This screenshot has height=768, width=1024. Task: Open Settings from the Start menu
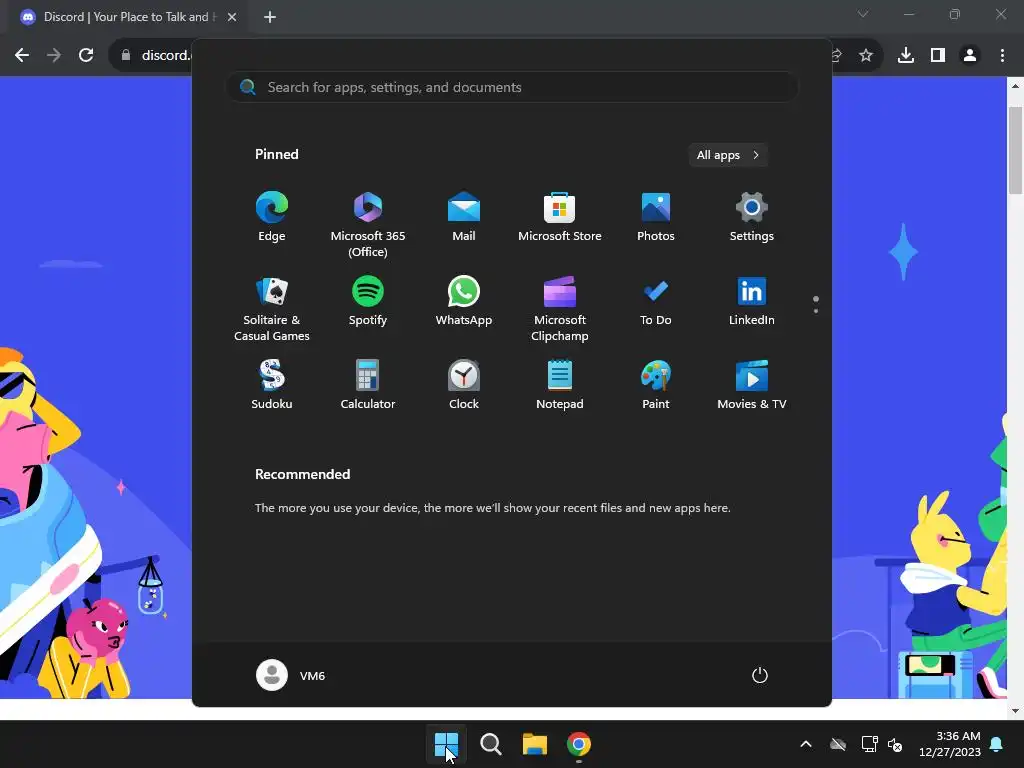click(x=752, y=217)
